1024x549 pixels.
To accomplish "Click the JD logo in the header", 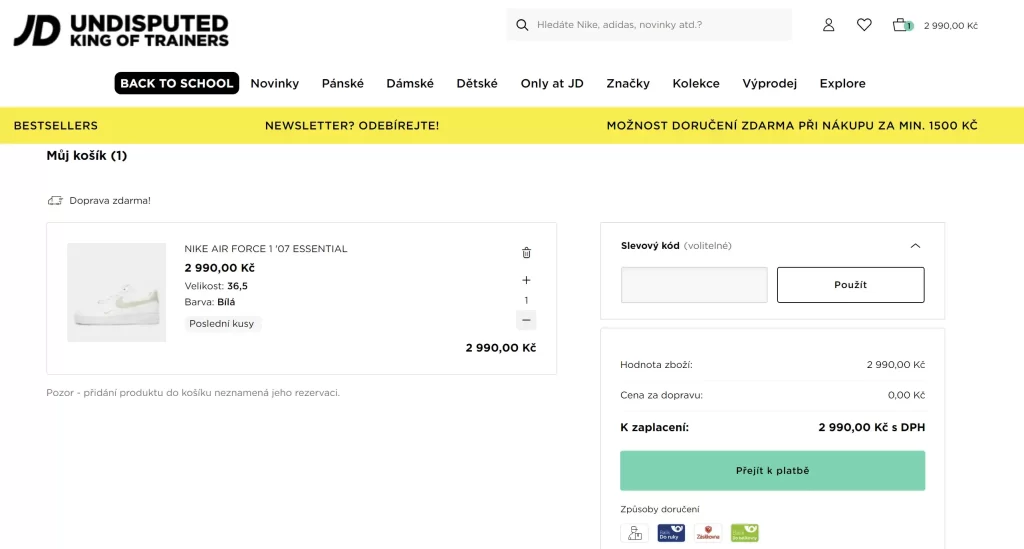I will point(121,30).
